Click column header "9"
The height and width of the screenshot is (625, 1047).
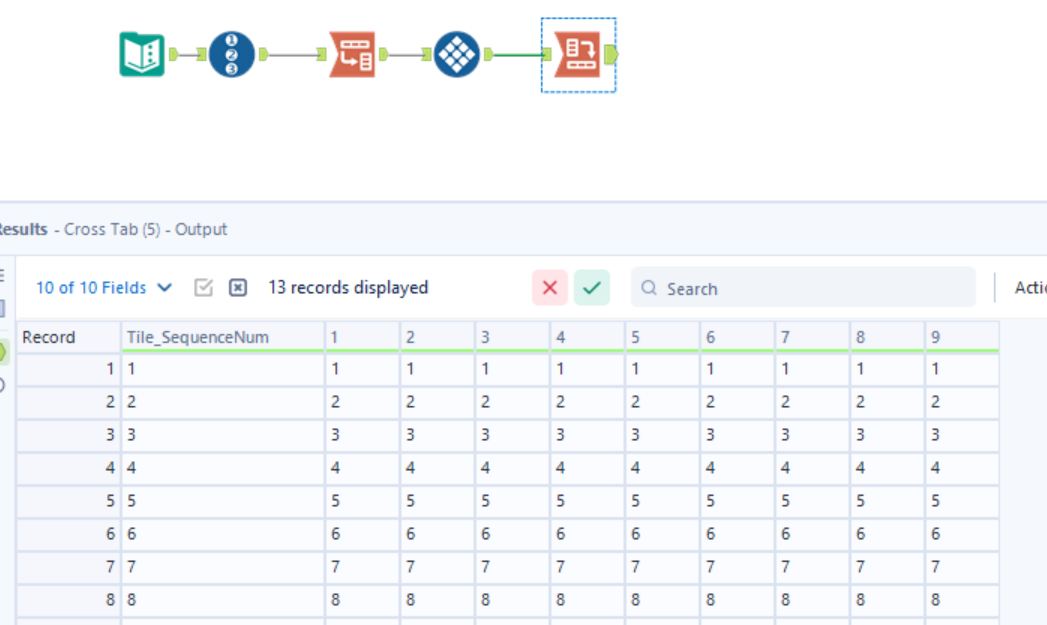(x=935, y=337)
